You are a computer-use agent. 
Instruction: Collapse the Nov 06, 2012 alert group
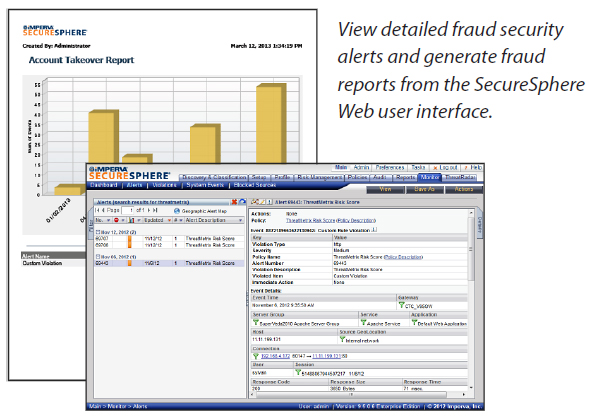pos(98,257)
